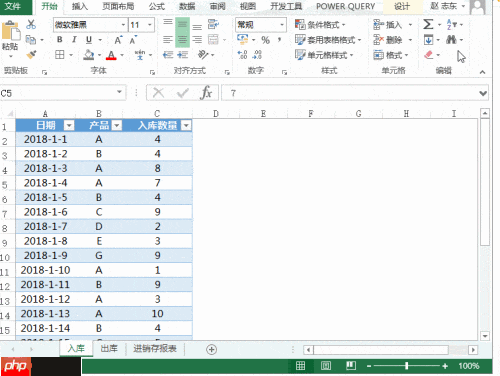Switch to the 出库 sheet tab
Image resolution: width=500 pixels, height=376 pixels.
109,349
